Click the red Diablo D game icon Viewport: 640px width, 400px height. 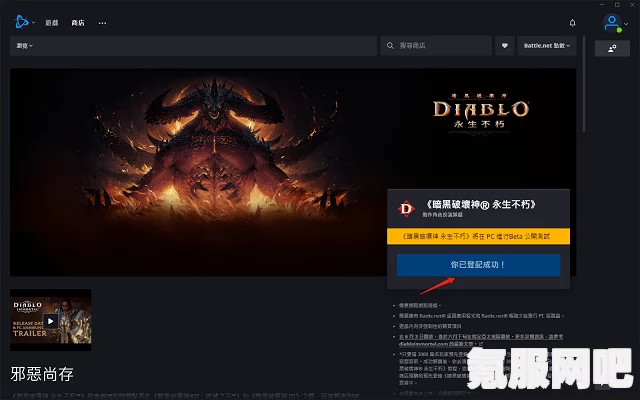[x=406, y=209]
